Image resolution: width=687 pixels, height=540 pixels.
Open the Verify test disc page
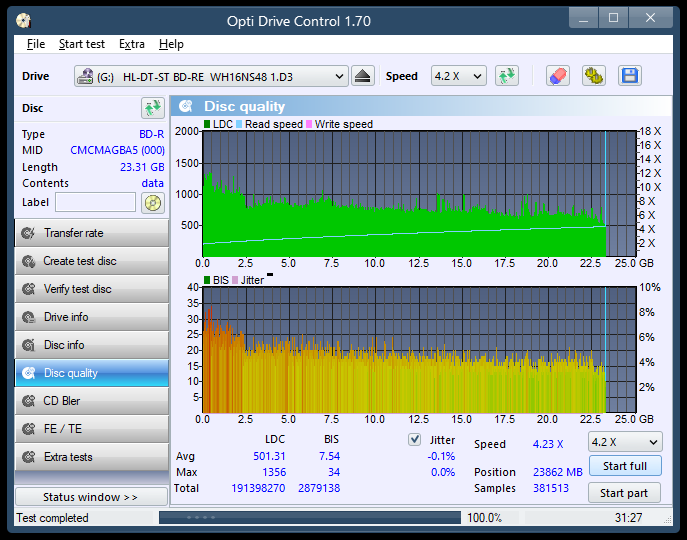click(92, 289)
